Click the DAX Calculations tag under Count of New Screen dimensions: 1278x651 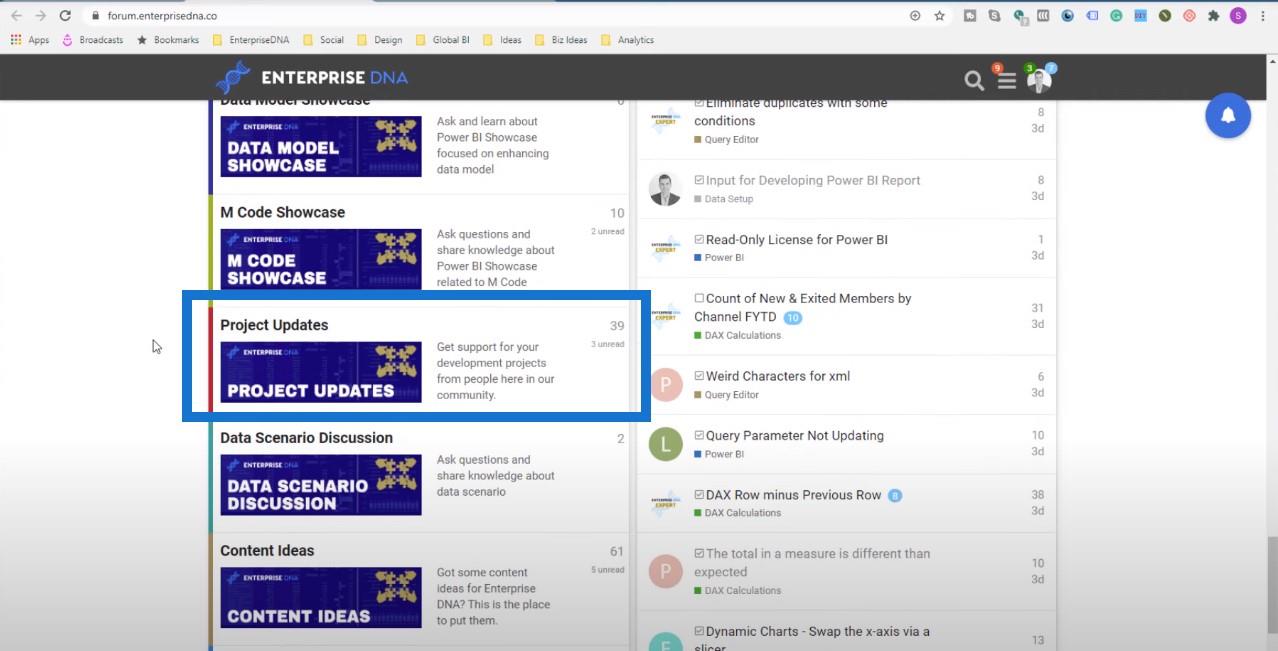(738, 336)
